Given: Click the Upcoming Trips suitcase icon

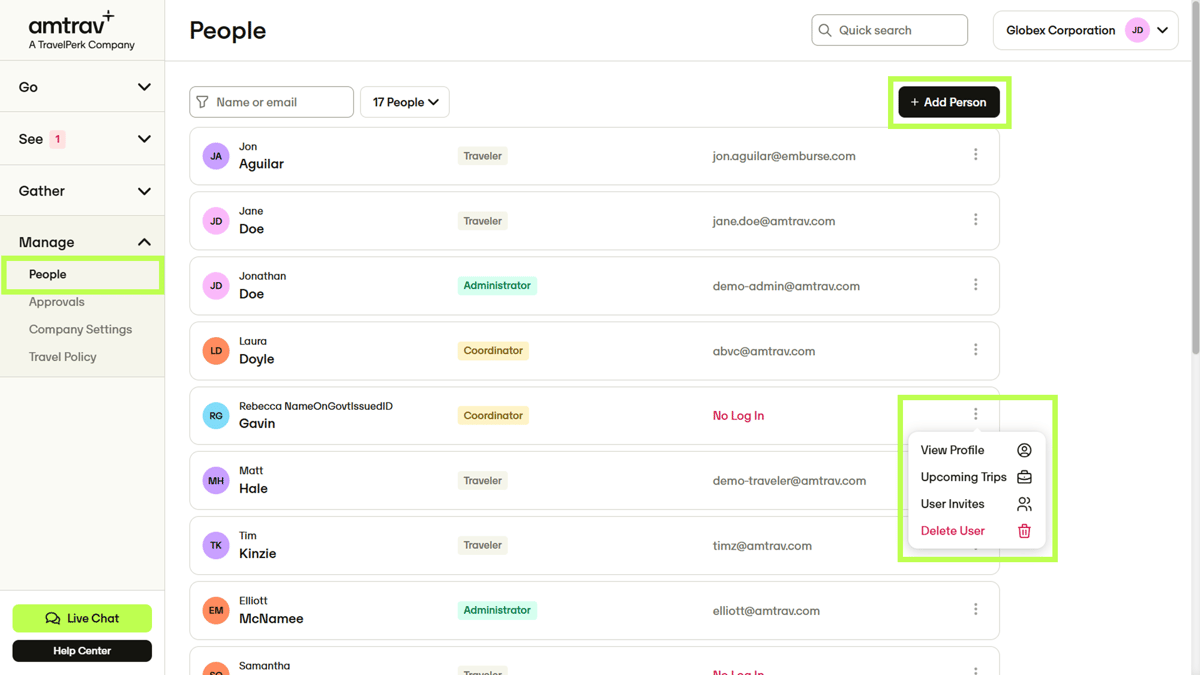Looking at the screenshot, I should 1023,477.
